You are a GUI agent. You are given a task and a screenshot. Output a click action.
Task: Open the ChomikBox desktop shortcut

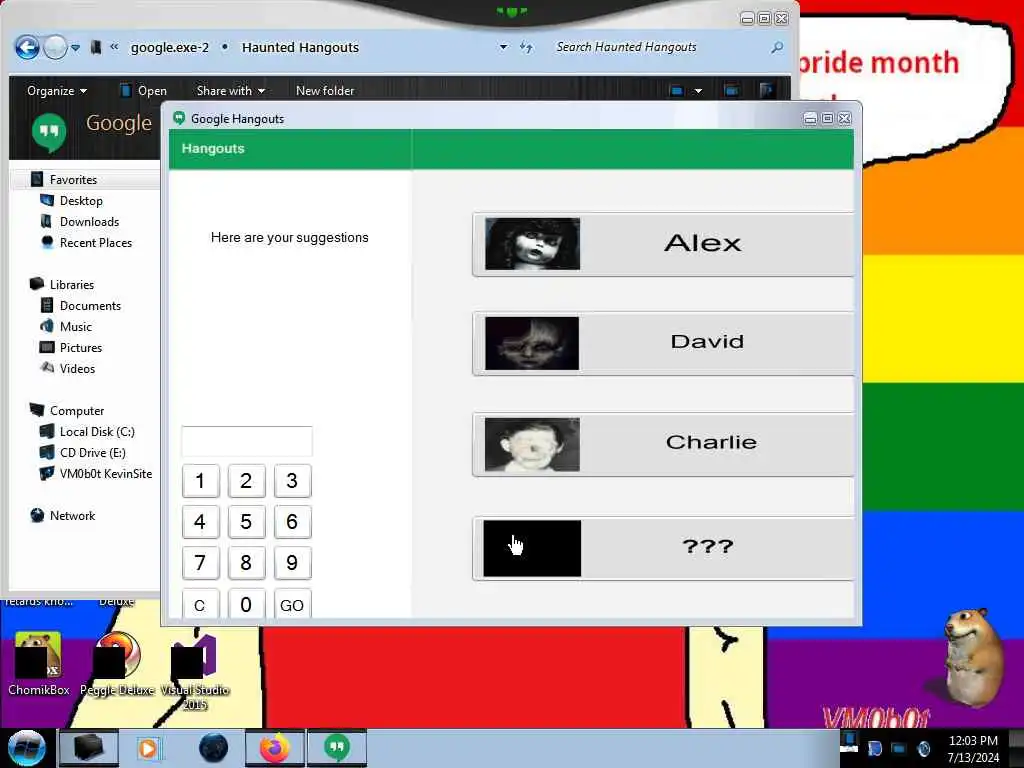pos(39,664)
